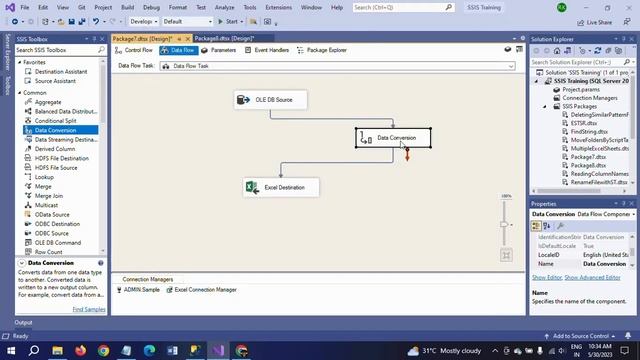
Task: Click Add to Source Control
Action: pos(580,336)
